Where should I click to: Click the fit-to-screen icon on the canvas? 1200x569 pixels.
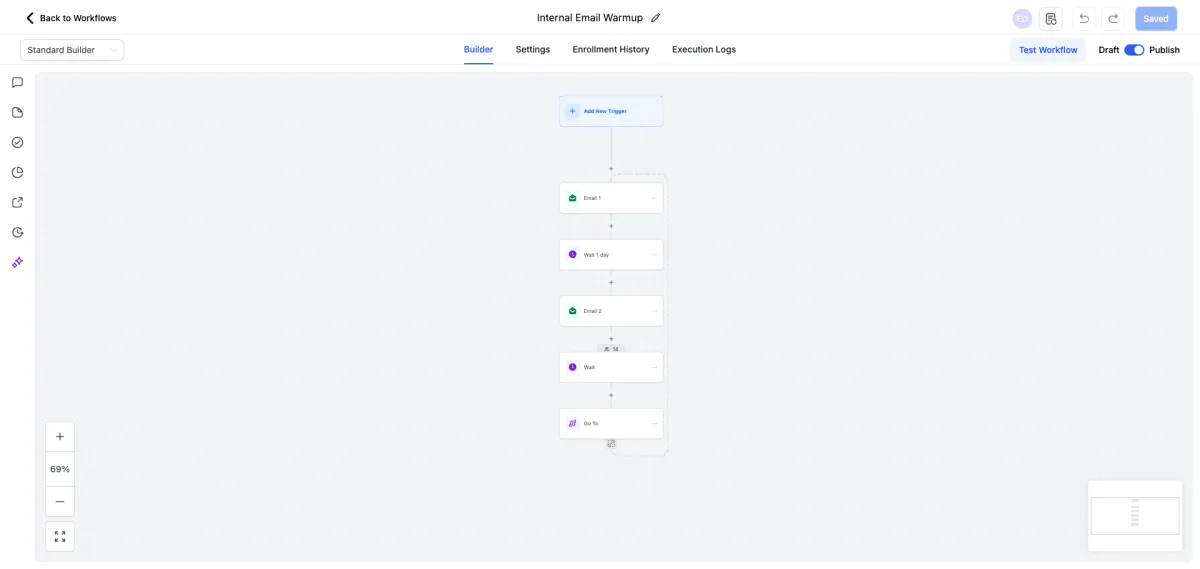click(x=60, y=537)
